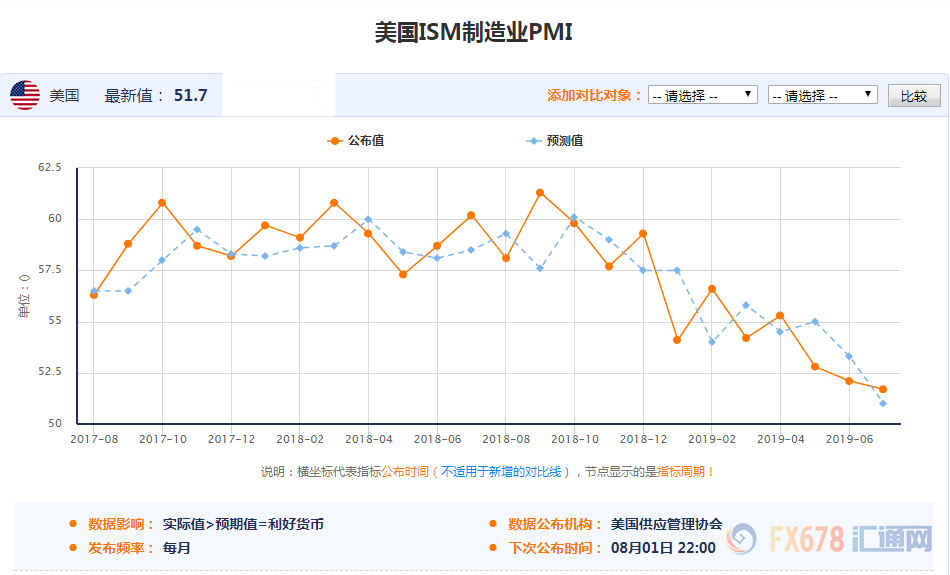Click the orange 公布时间 text in note
Screen dimensions: 950x575
click(x=405, y=471)
